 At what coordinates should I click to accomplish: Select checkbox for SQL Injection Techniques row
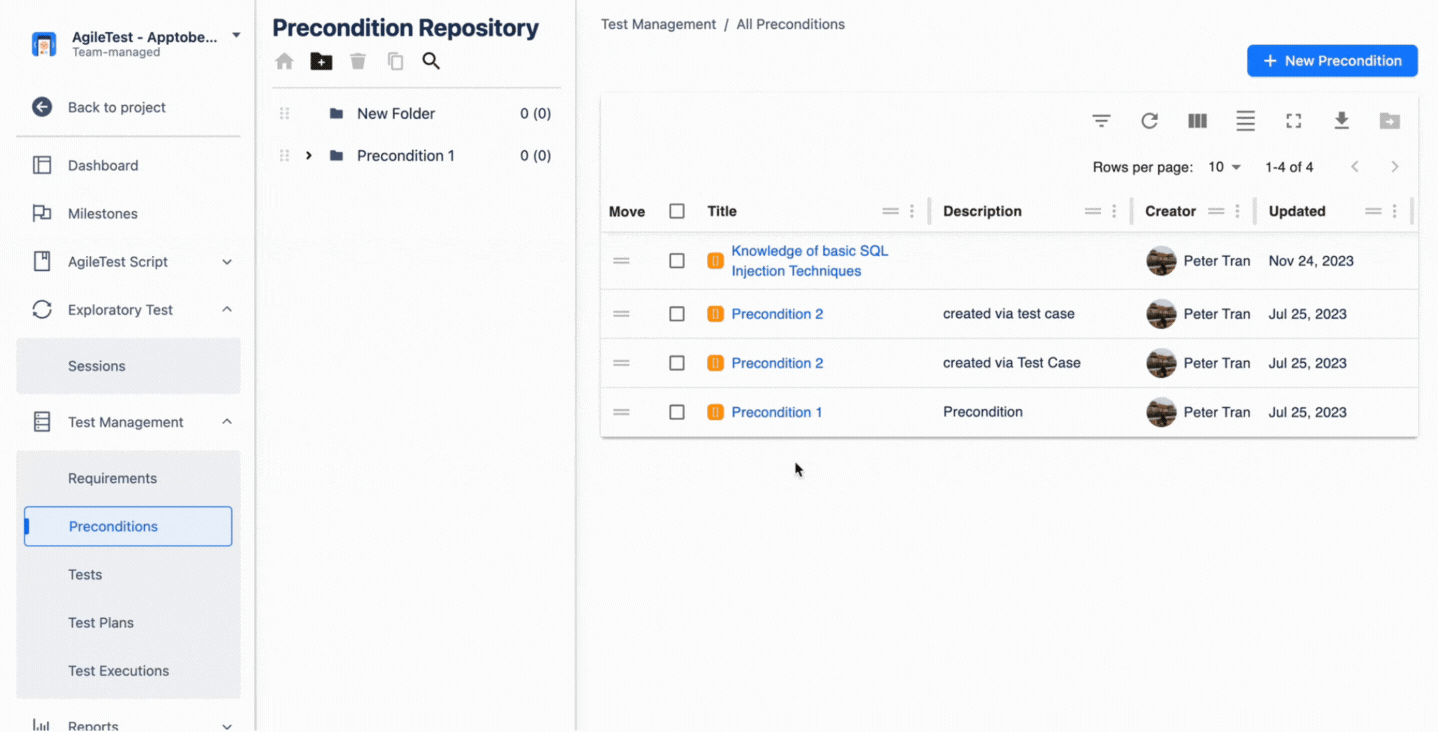click(677, 261)
